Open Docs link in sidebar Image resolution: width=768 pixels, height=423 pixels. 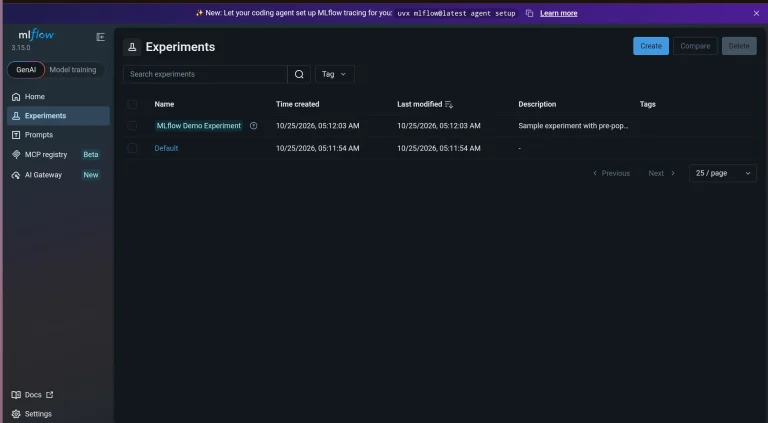click(32, 395)
